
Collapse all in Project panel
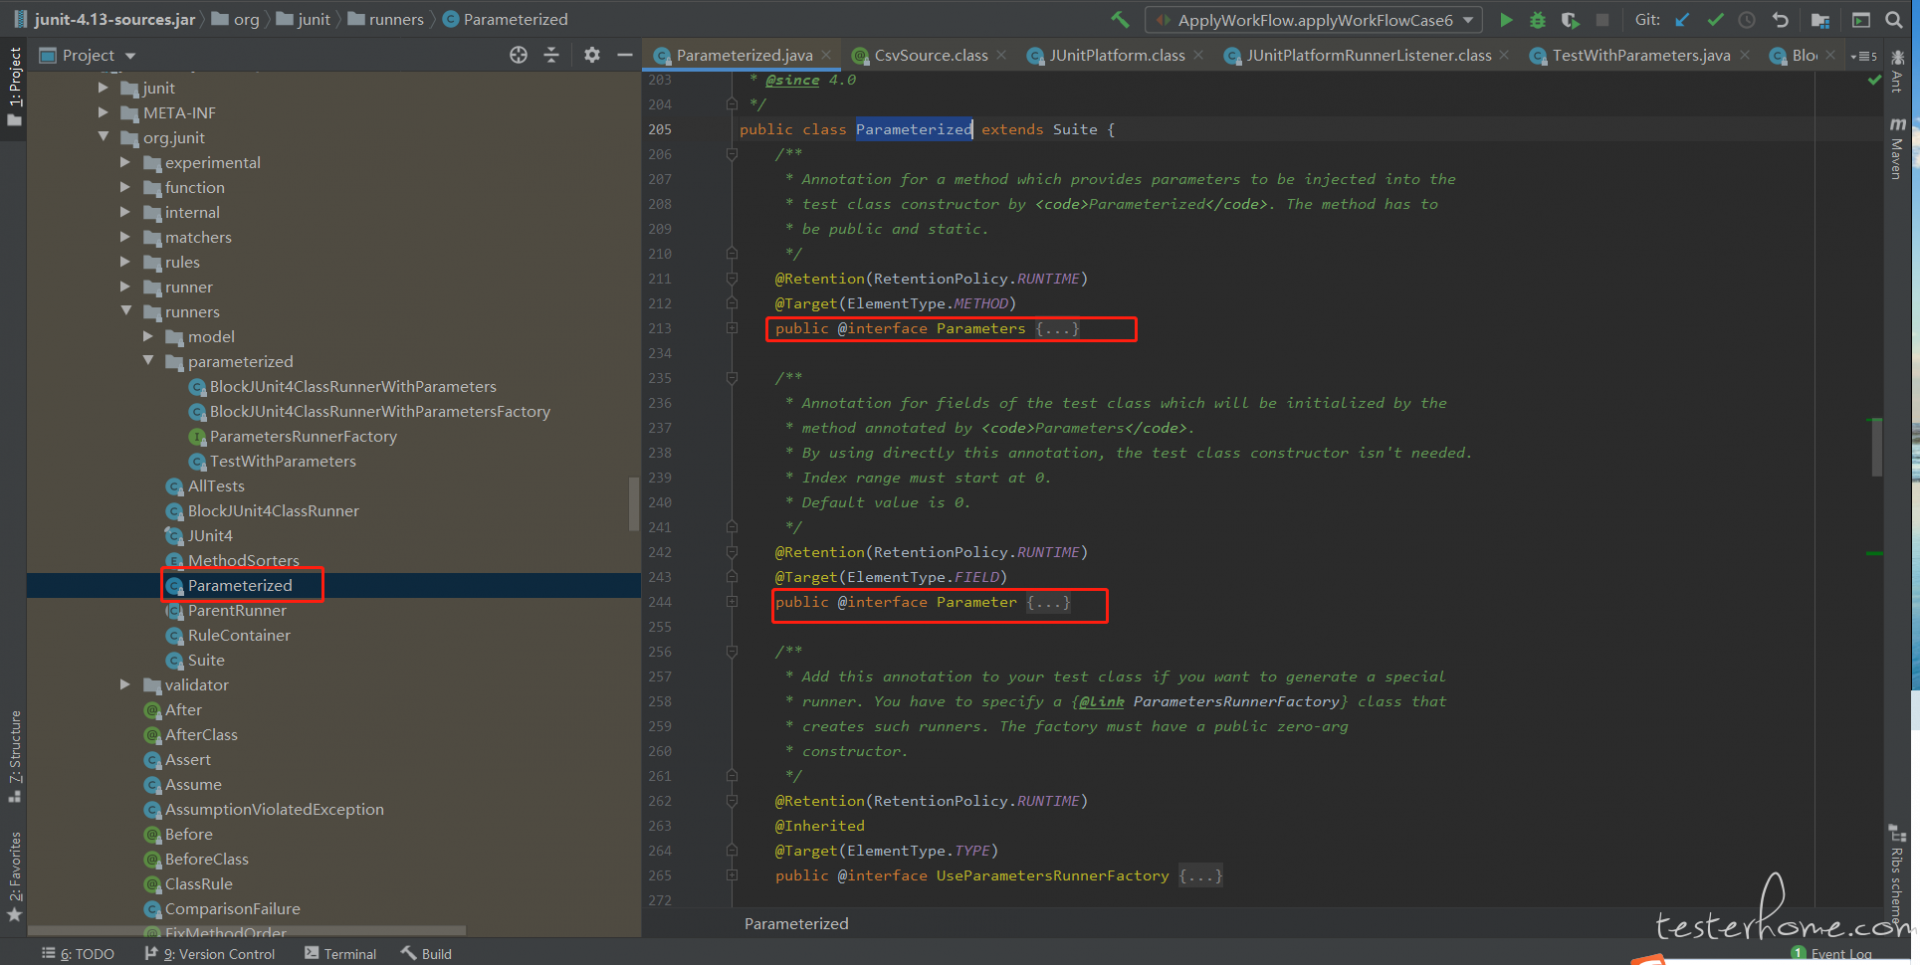[x=551, y=55]
